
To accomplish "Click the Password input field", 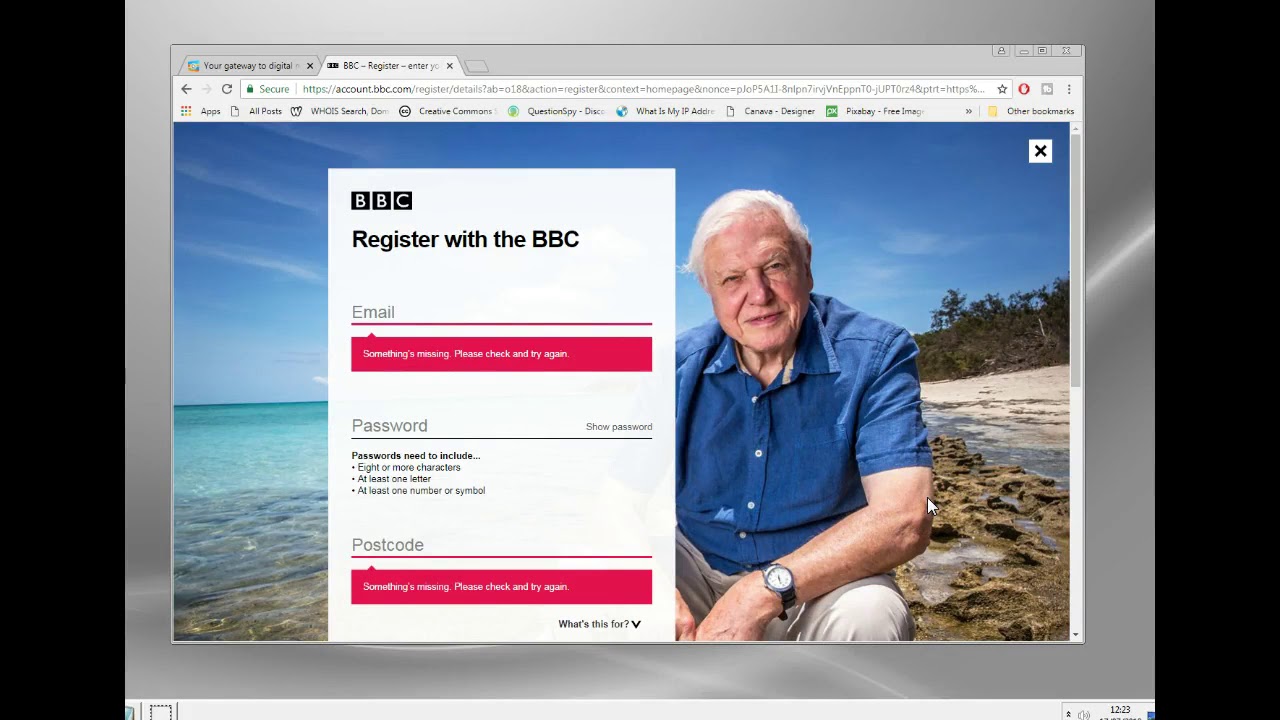I will tap(465, 426).
